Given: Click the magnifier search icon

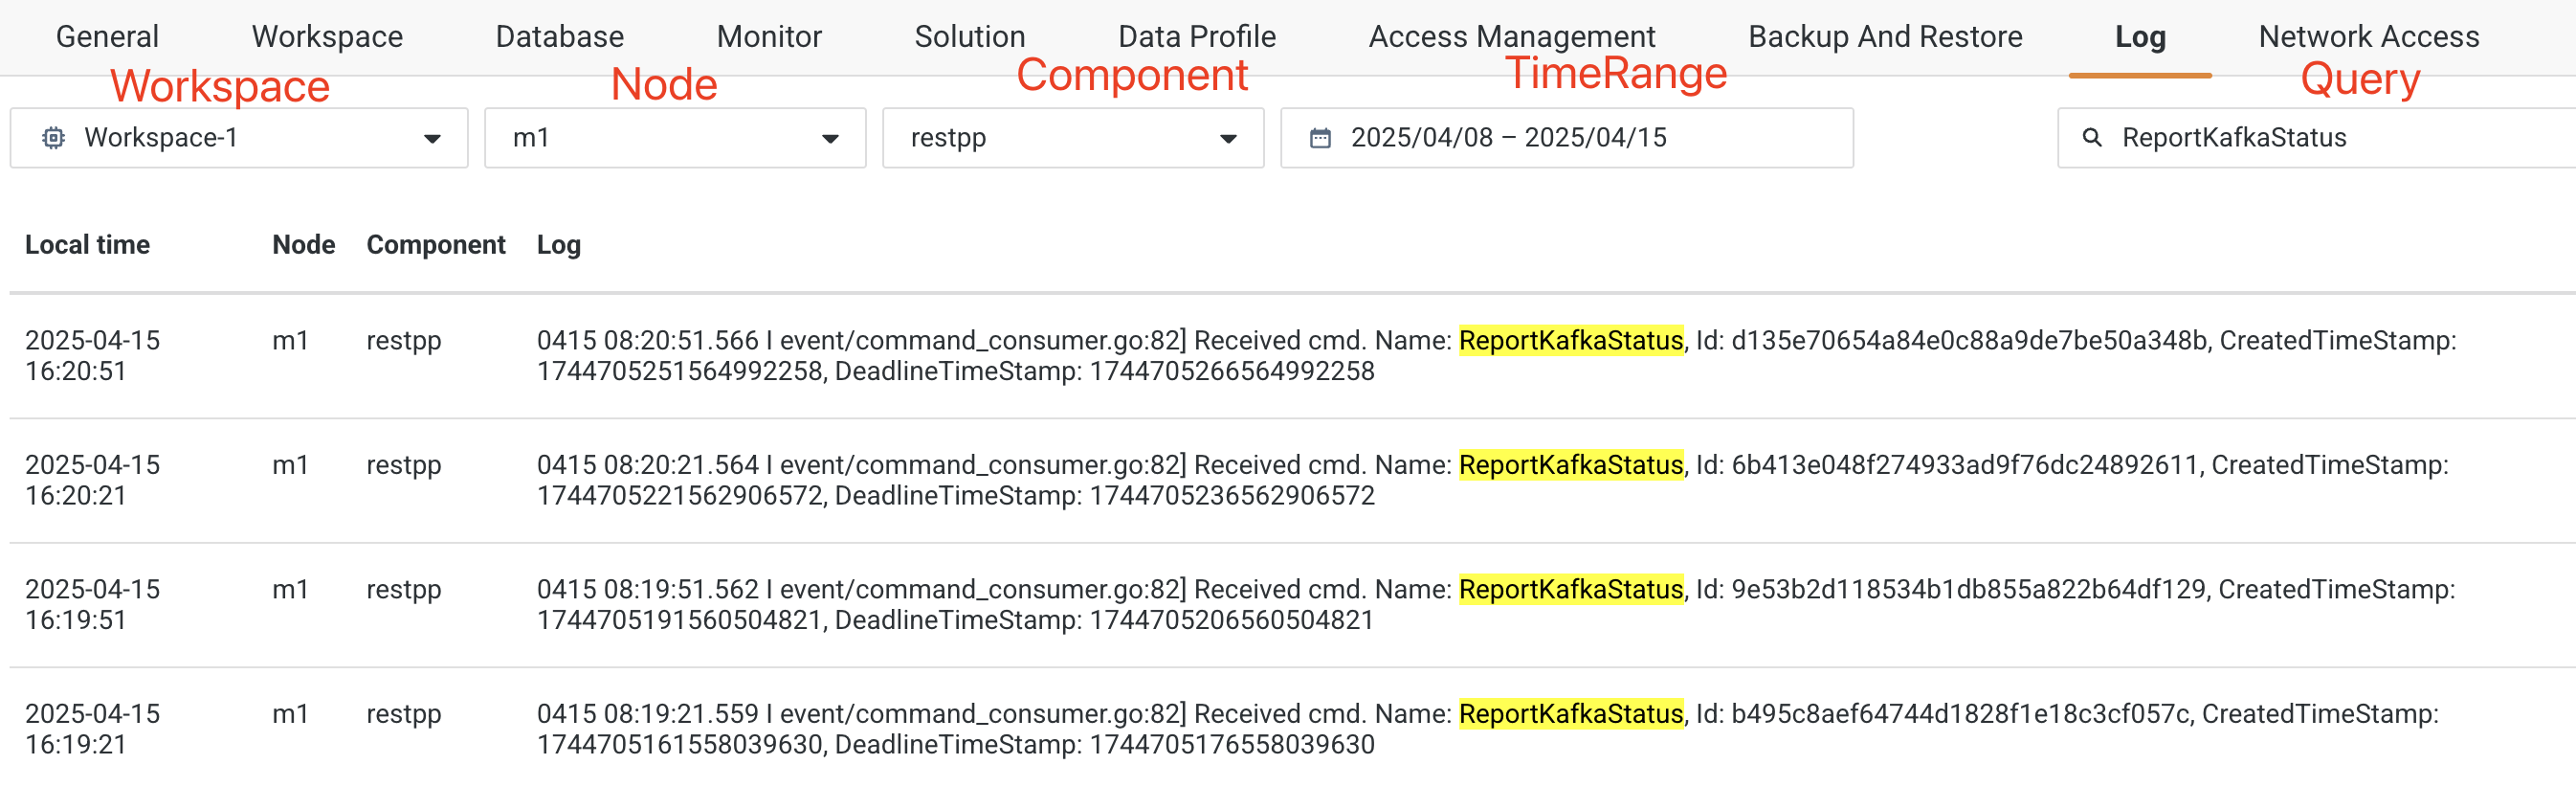Looking at the screenshot, I should point(2091,138).
